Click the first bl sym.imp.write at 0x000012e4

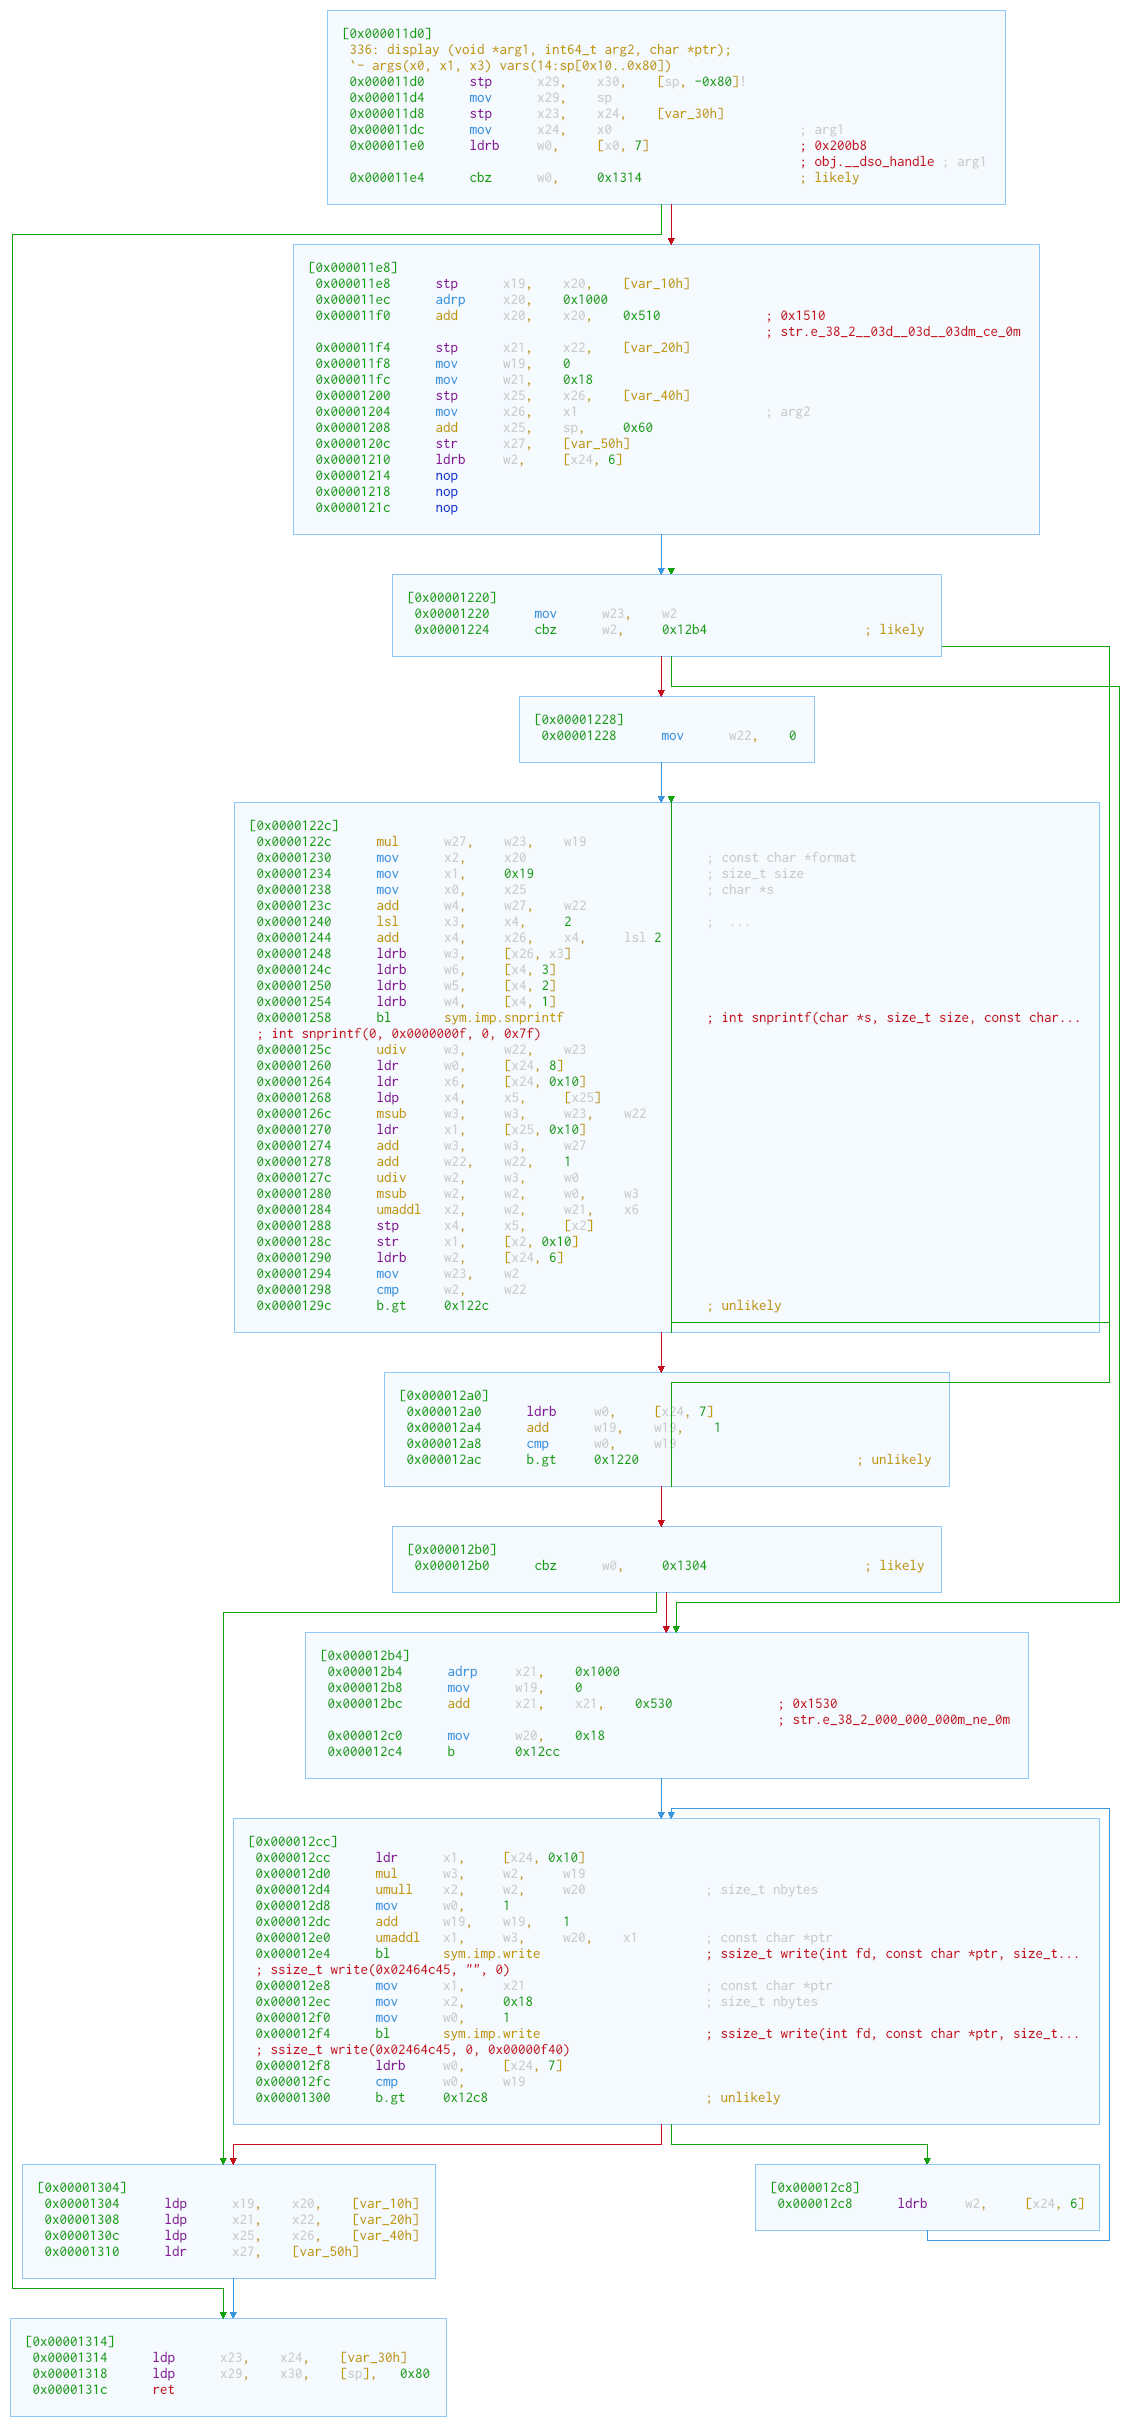tap(398, 1953)
